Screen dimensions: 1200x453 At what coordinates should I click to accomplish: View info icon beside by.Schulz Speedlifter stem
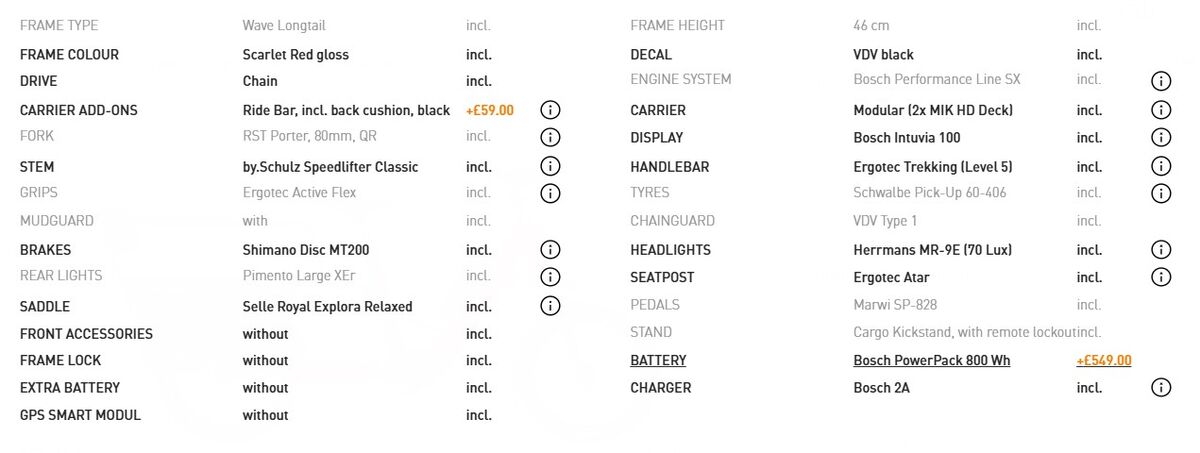(550, 166)
